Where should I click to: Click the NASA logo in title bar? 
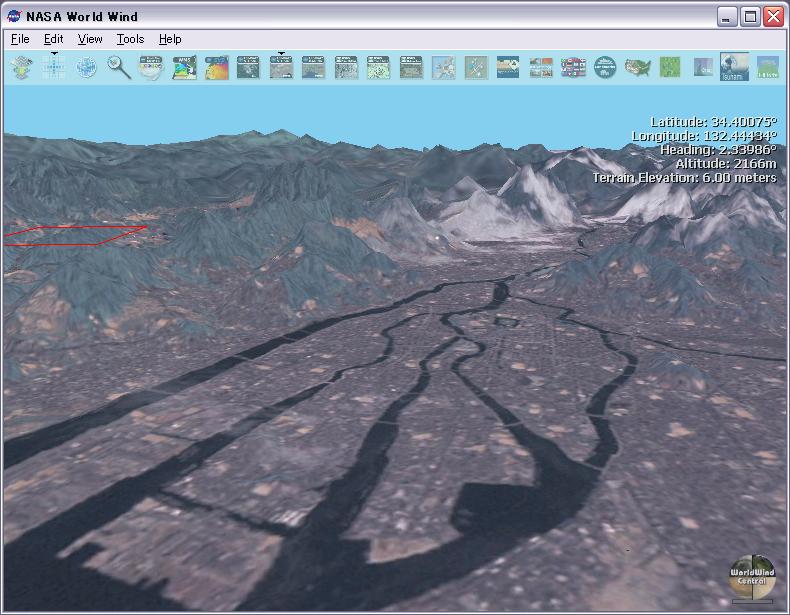14,16
